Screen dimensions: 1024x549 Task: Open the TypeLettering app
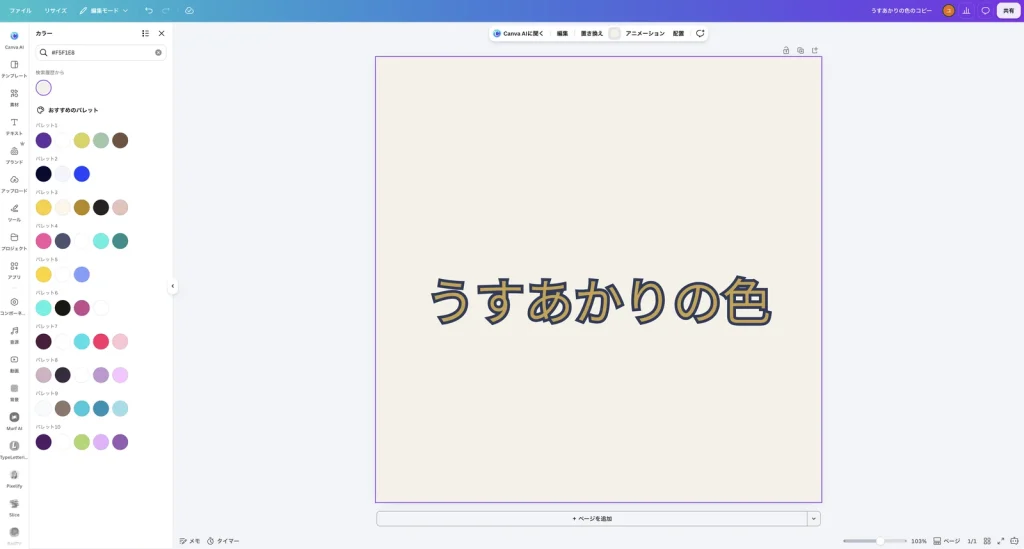pos(14,449)
